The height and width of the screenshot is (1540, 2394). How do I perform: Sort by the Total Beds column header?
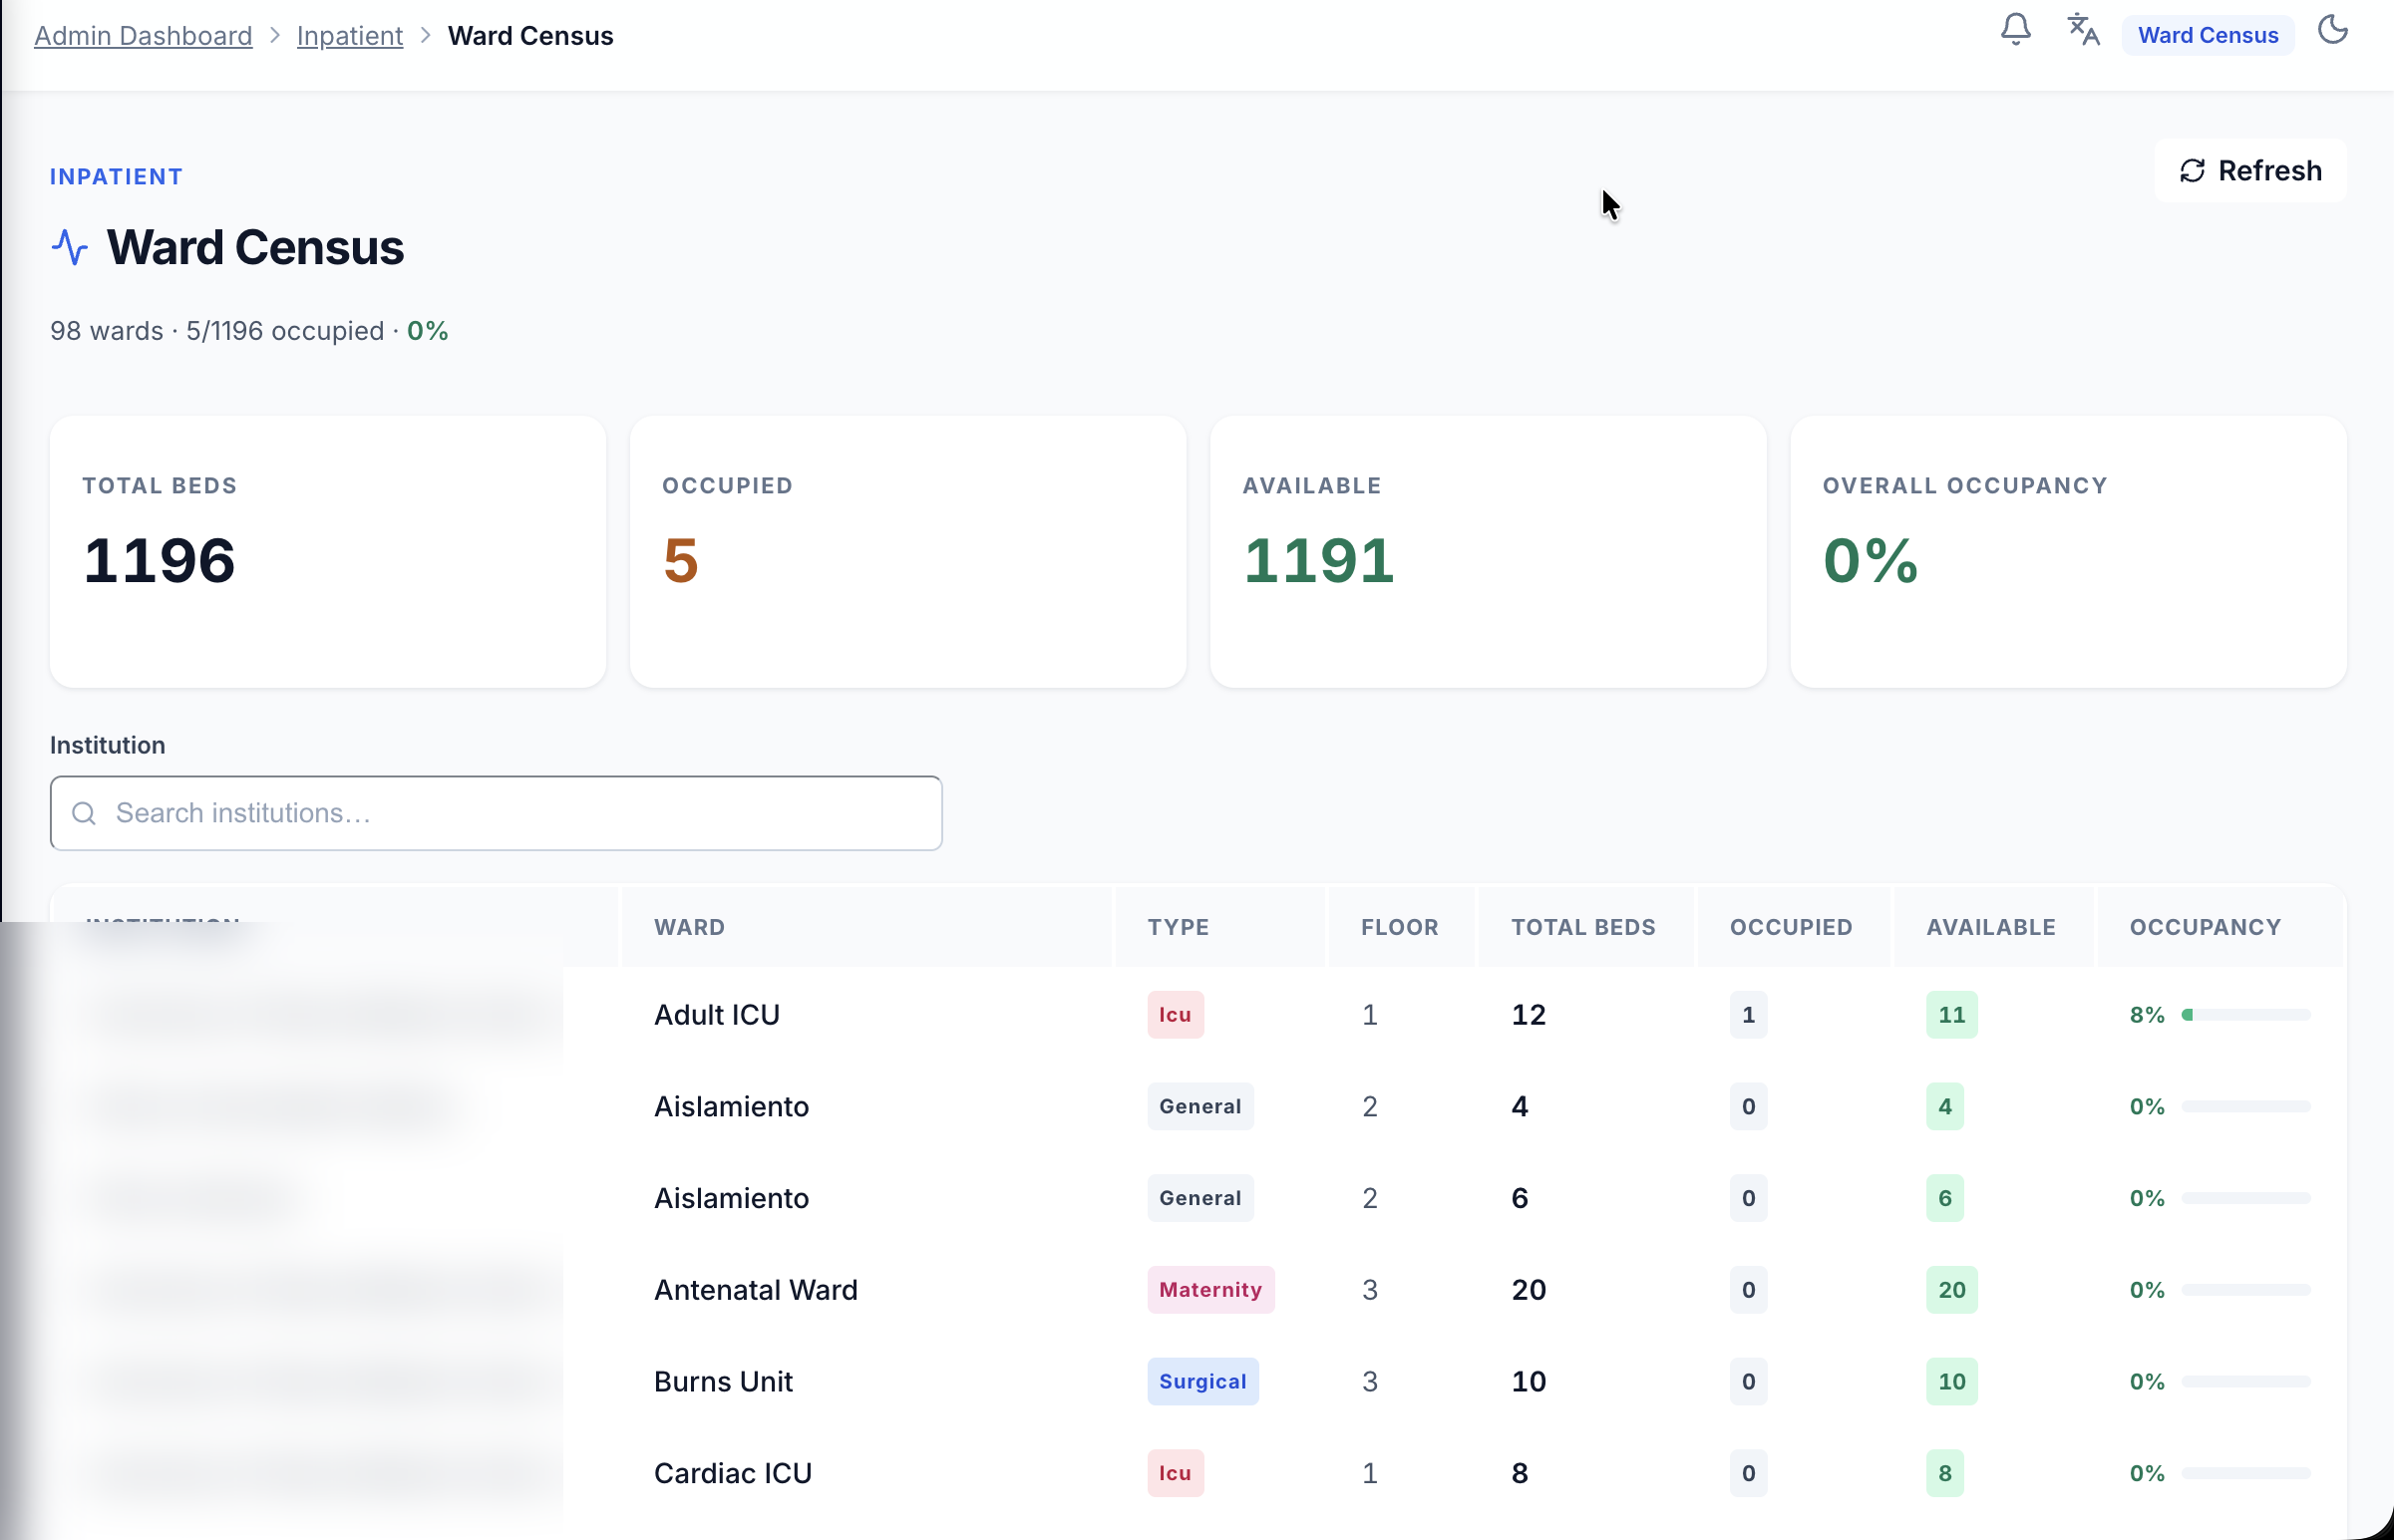1583,927
